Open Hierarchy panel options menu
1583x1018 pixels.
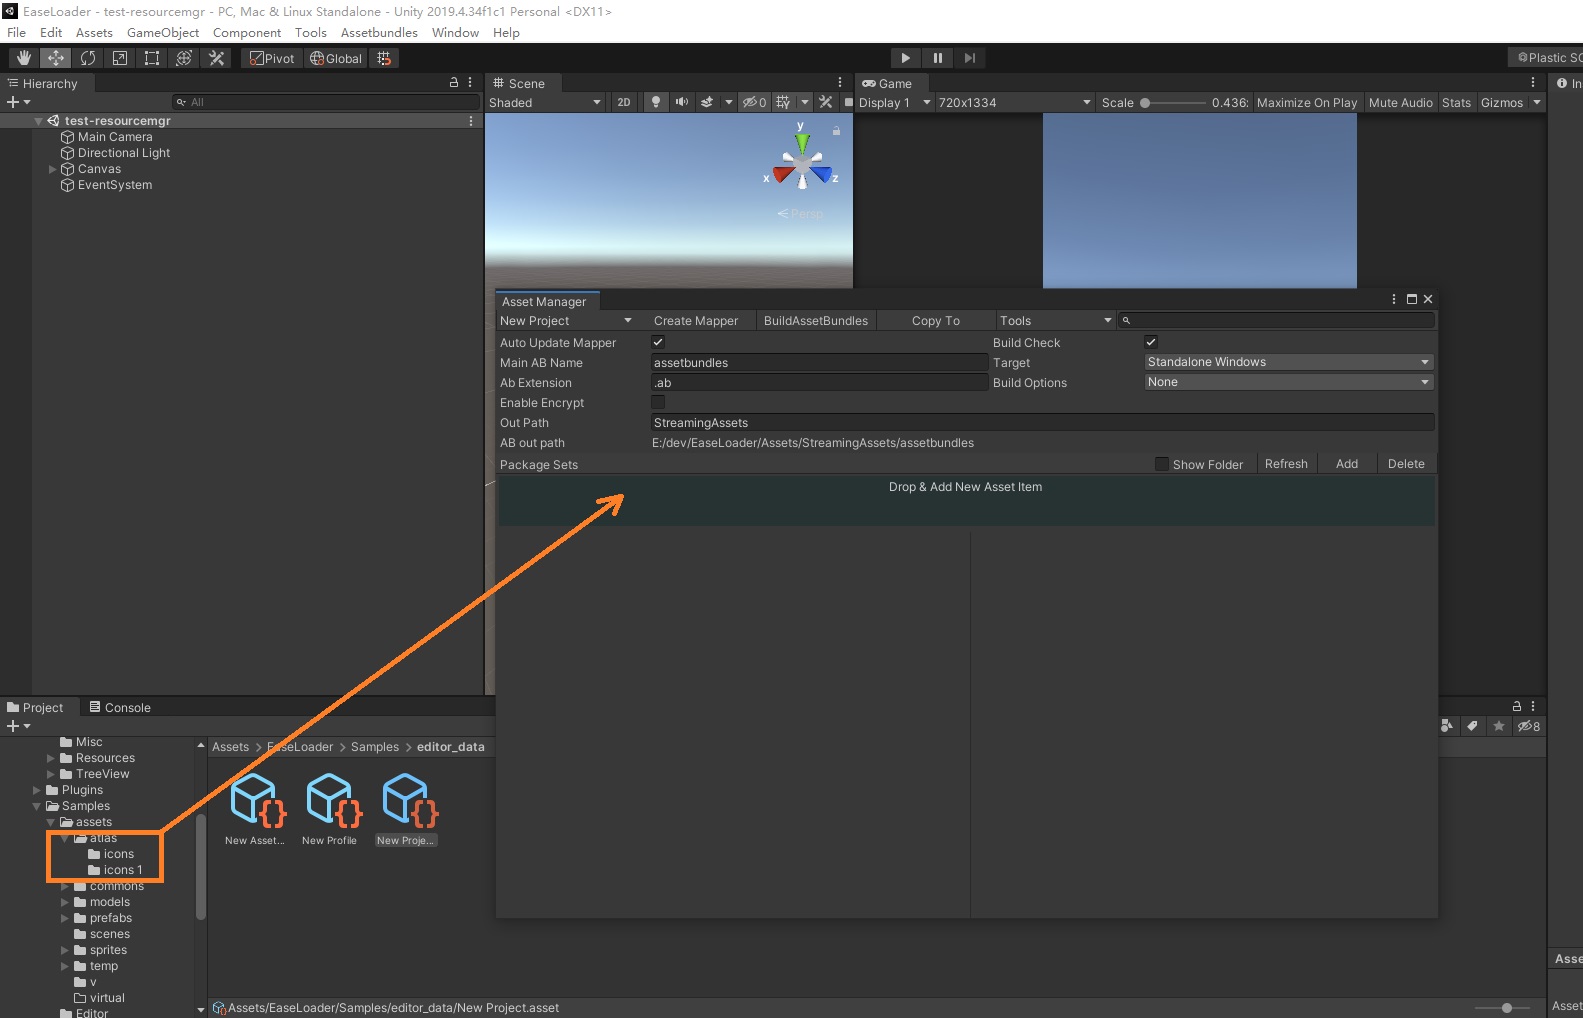pyautogui.click(x=470, y=83)
